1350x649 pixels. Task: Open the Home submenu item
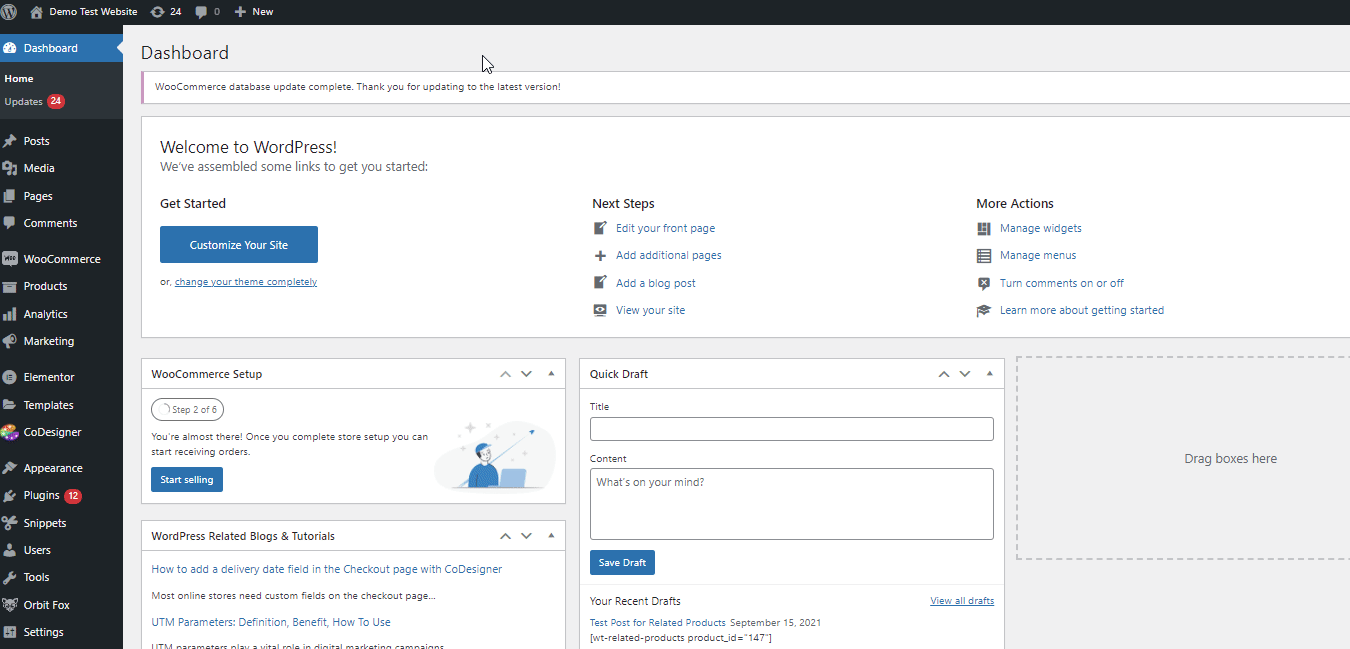pyautogui.click(x=19, y=78)
